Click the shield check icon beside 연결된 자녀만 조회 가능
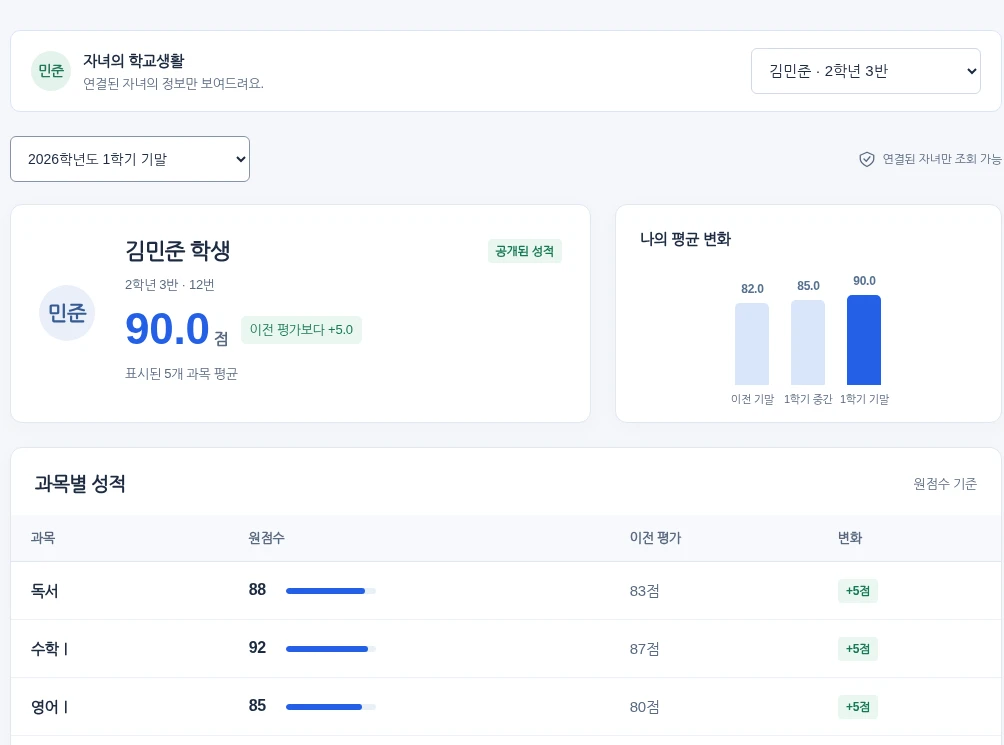This screenshot has height=745, width=1004. [866, 159]
